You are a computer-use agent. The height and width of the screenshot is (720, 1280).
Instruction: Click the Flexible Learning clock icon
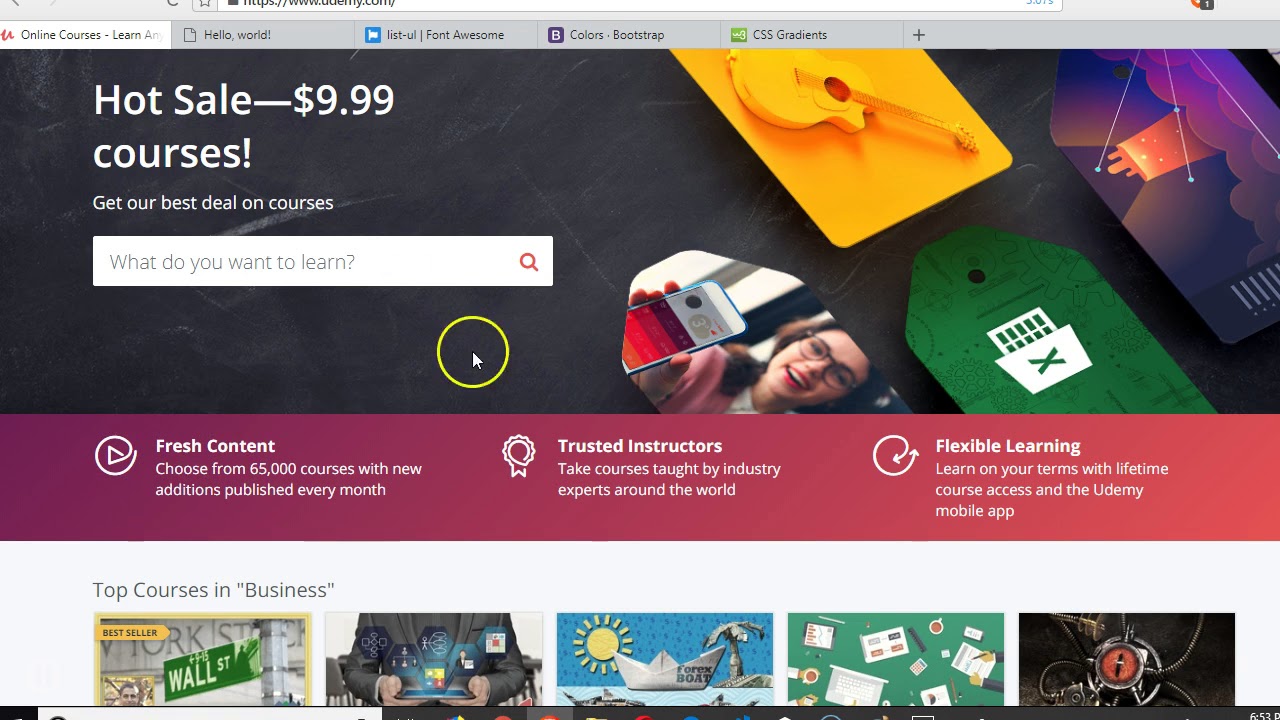895,456
